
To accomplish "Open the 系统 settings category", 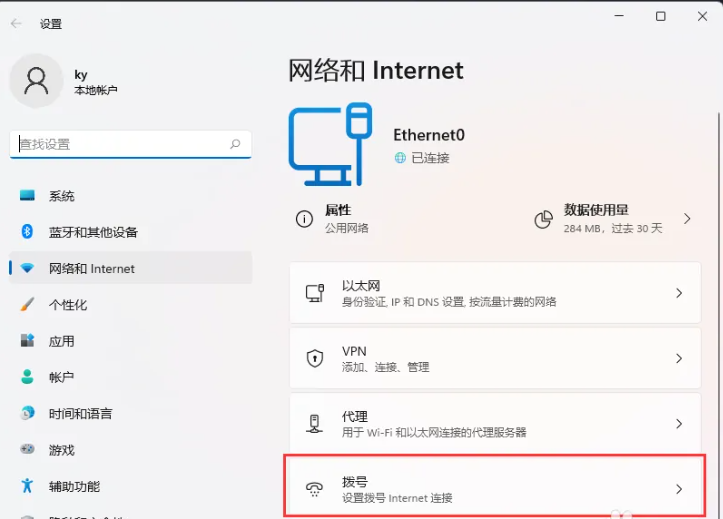I will 130,196.
